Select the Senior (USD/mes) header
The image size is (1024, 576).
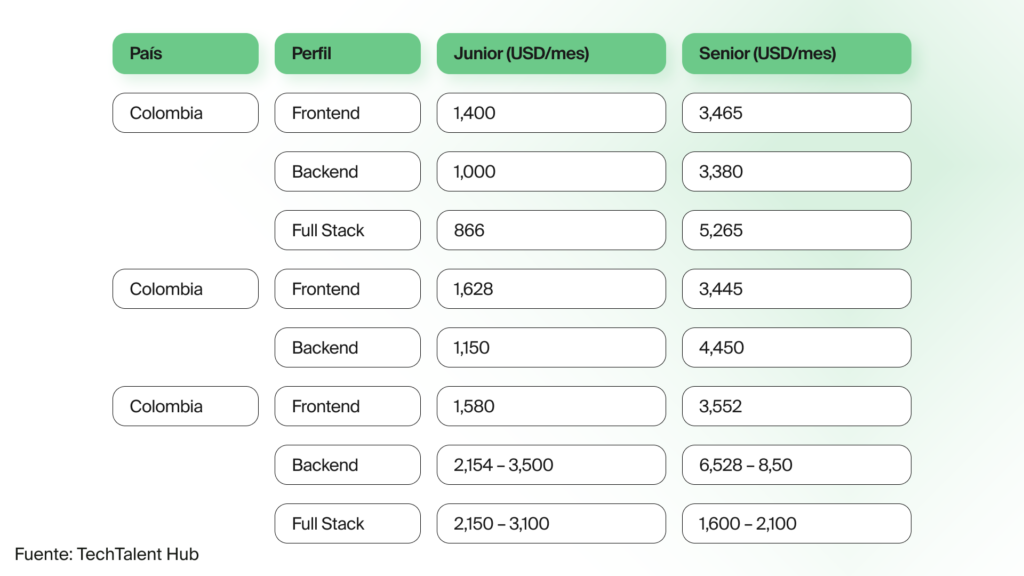(797, 54)
